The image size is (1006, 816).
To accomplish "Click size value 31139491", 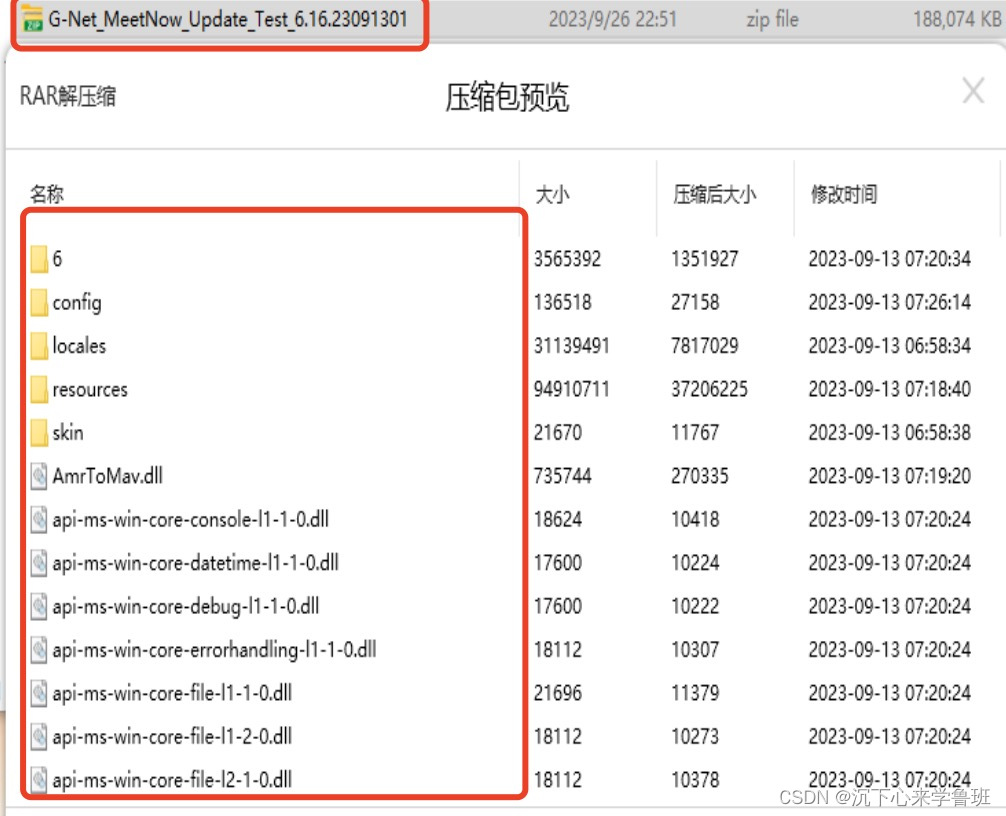I will pyautogui.click(x=572, y=346).
